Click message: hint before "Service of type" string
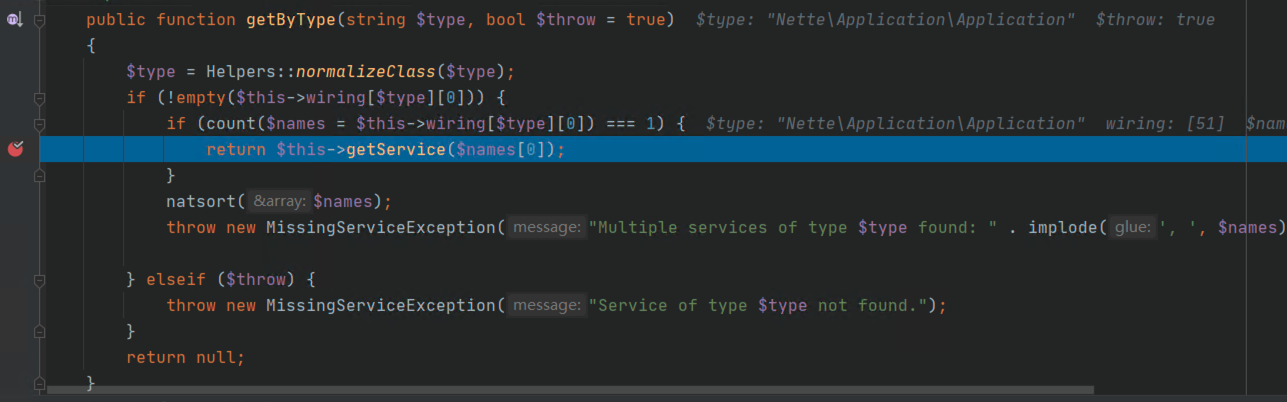1287x402 pixels. click(545, 305)
